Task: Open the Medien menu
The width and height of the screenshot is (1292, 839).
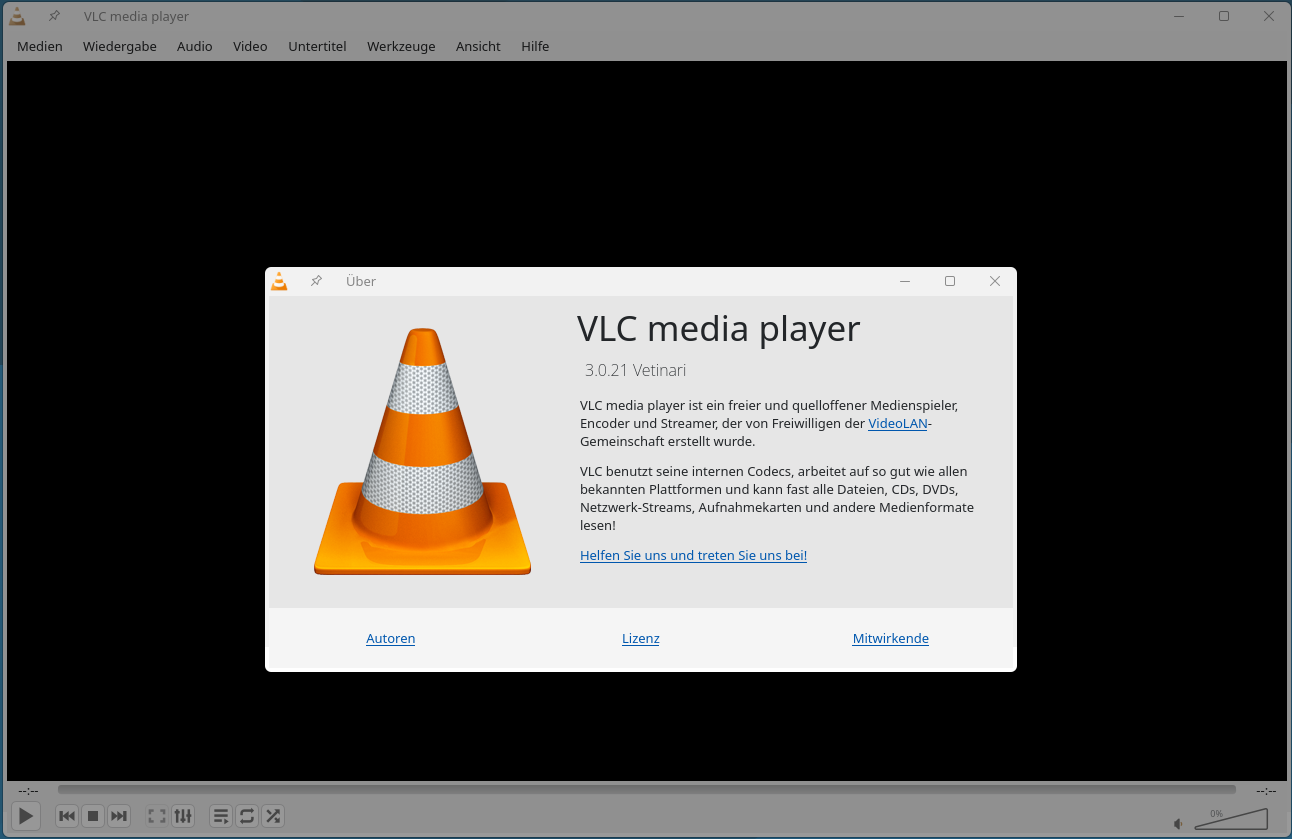Action: pos(40,46)
